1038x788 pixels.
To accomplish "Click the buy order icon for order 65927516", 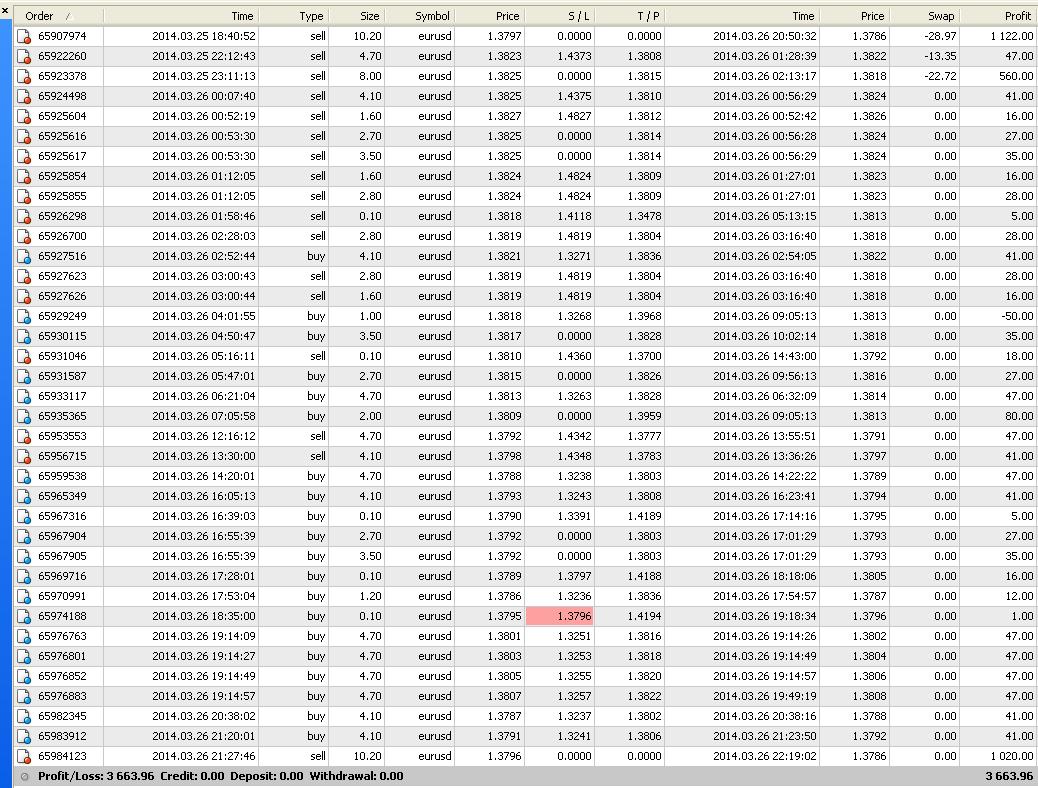I will coord(24,256).
